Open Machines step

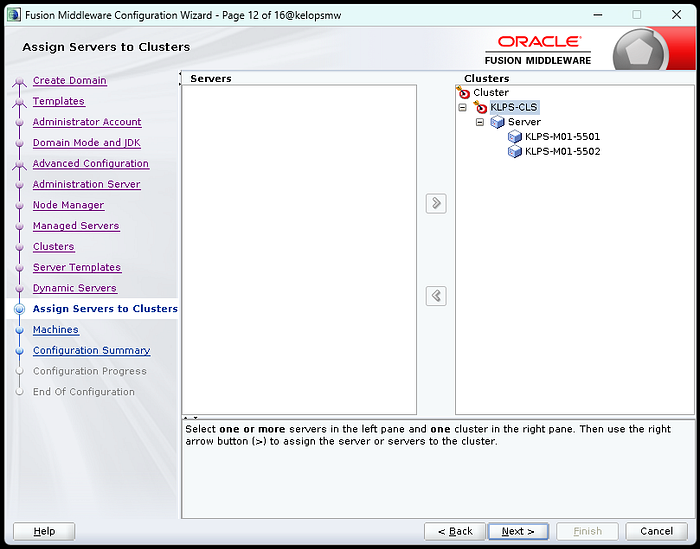[x=56, y=329]
